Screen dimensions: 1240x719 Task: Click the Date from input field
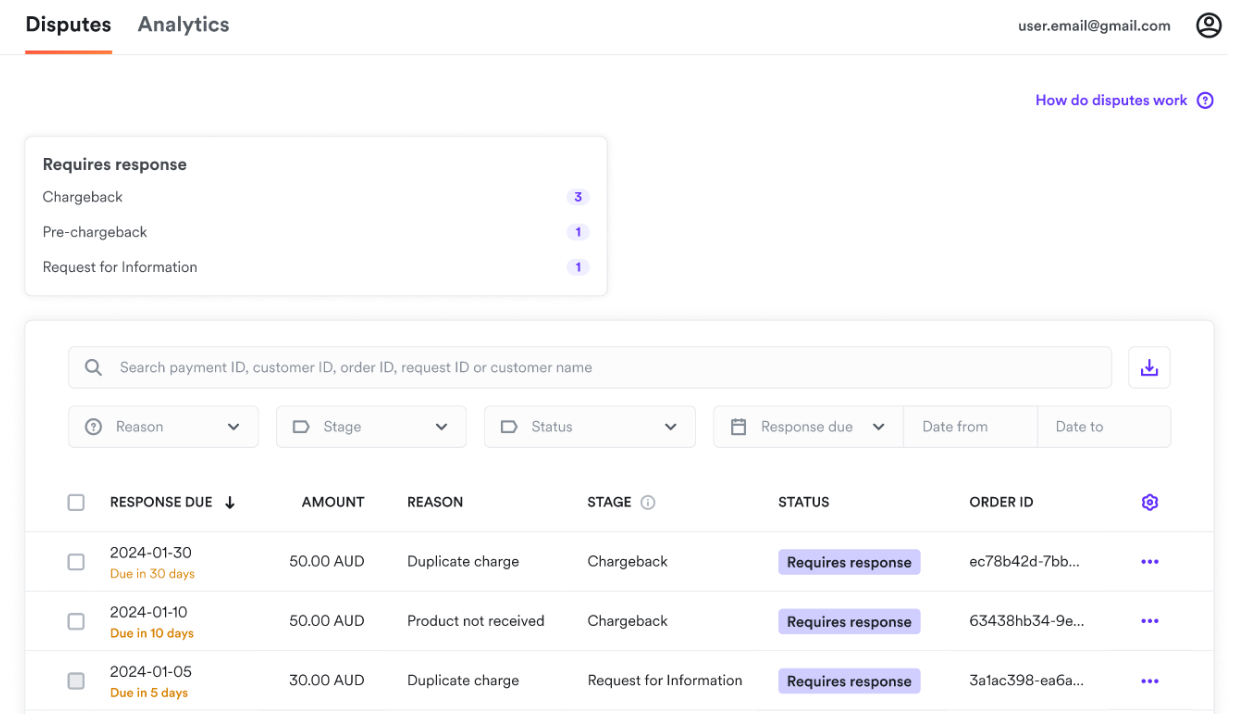pos(970,426)
